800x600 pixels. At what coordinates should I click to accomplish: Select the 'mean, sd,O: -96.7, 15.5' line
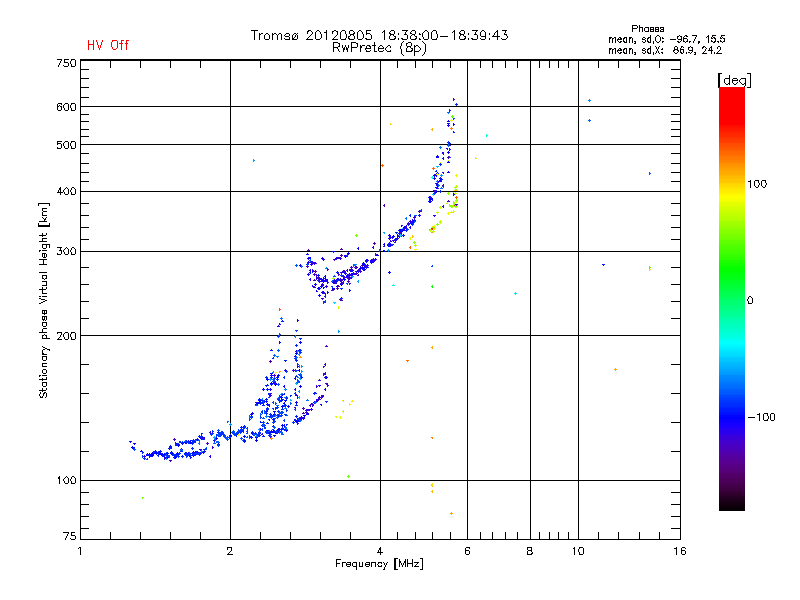pos(666,39)
